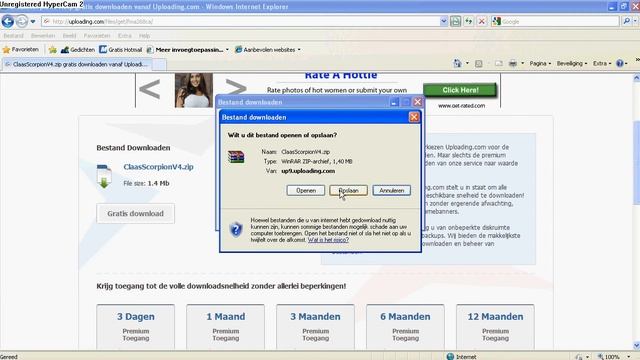This screenshot has height=360, width=640.
Task: Click the file download arrow icon
Action: [104, 176]
